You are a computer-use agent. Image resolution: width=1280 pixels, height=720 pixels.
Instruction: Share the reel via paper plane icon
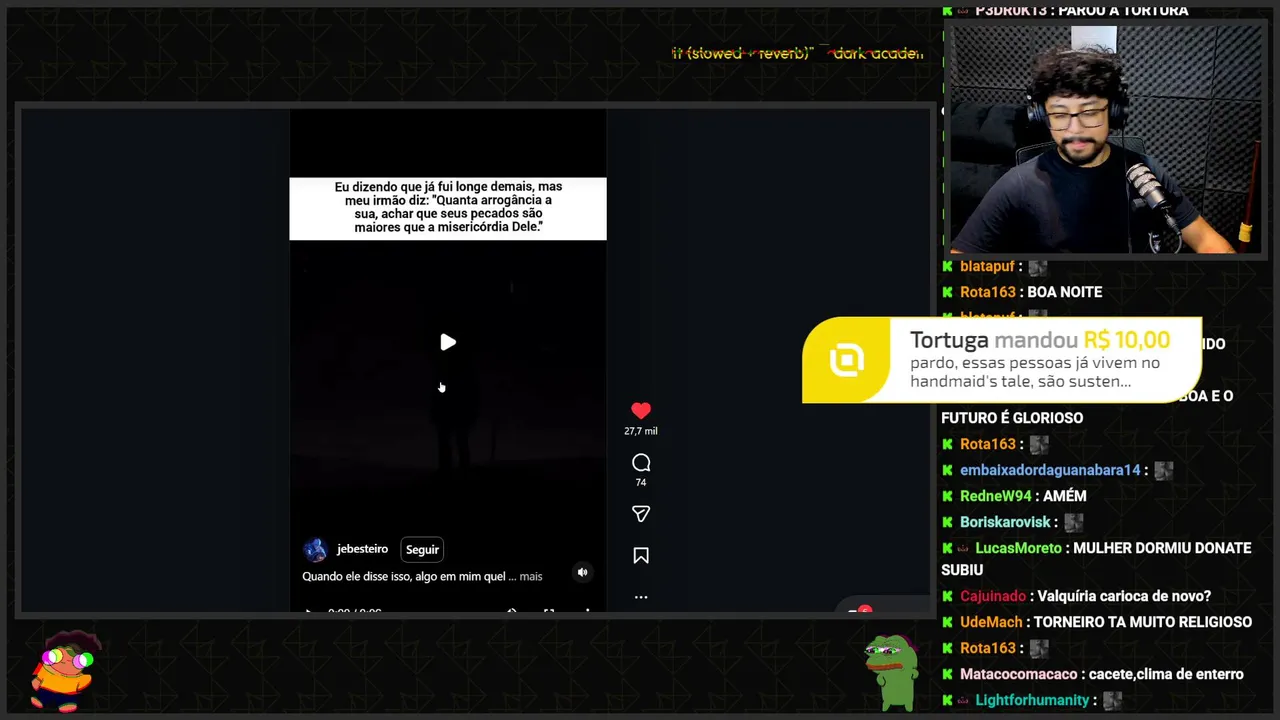(x=641, y=514)
